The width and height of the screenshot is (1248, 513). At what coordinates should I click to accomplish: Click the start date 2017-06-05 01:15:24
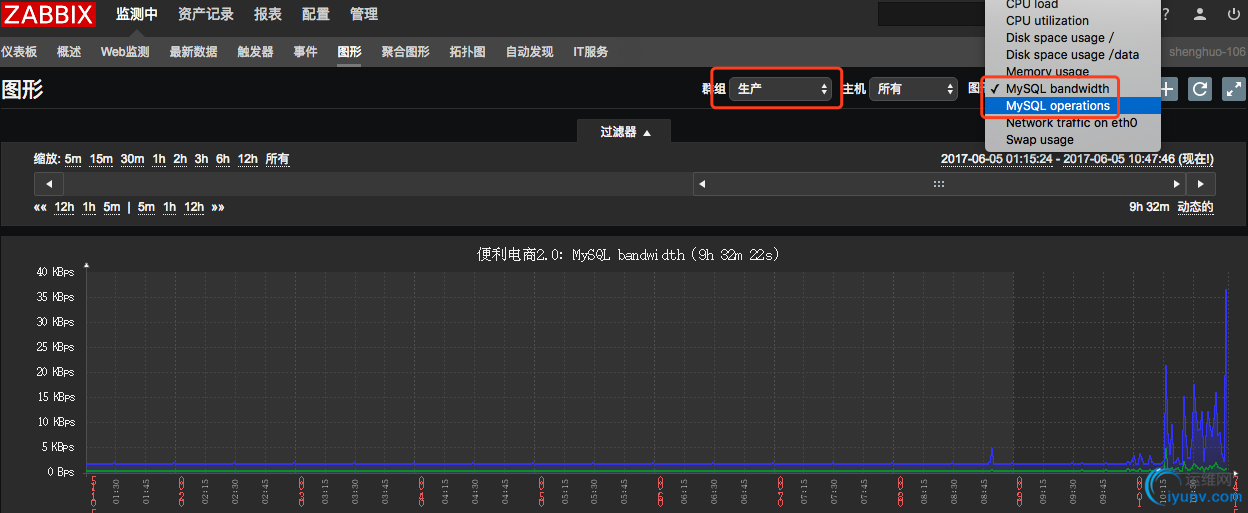click(998, 159)
